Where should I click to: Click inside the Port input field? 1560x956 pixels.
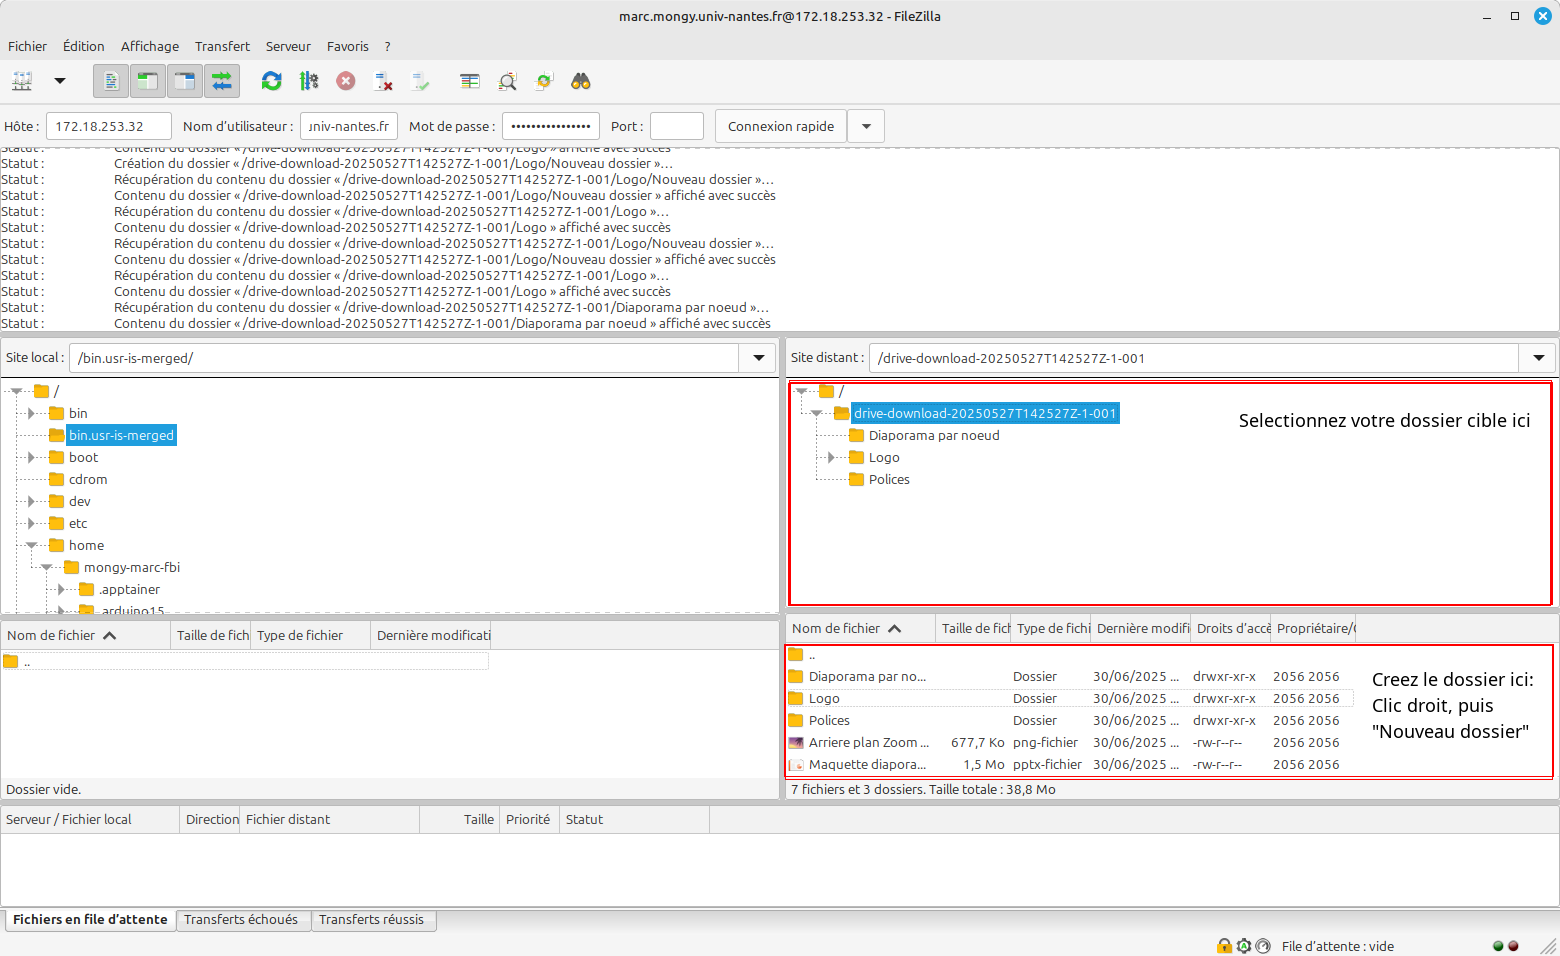(677, 125)
